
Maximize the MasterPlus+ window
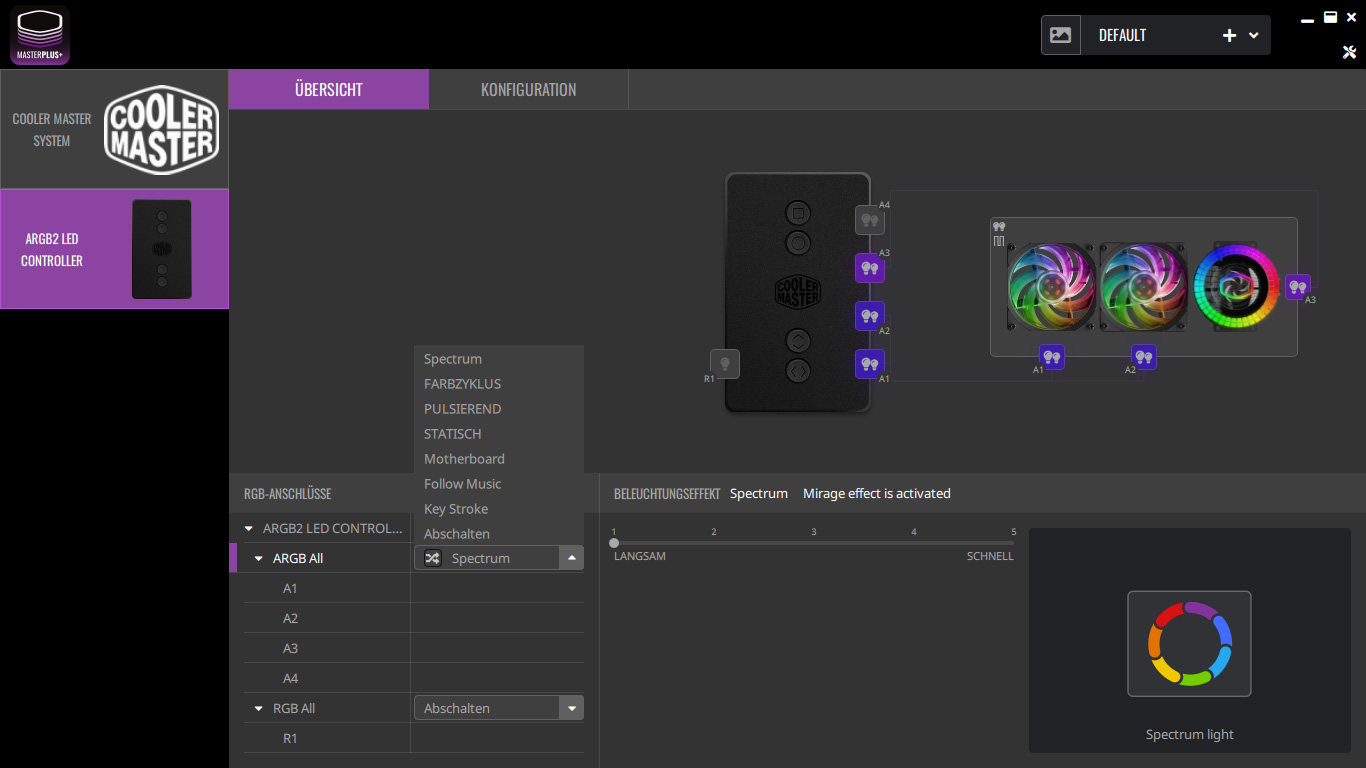[1331, 17]
